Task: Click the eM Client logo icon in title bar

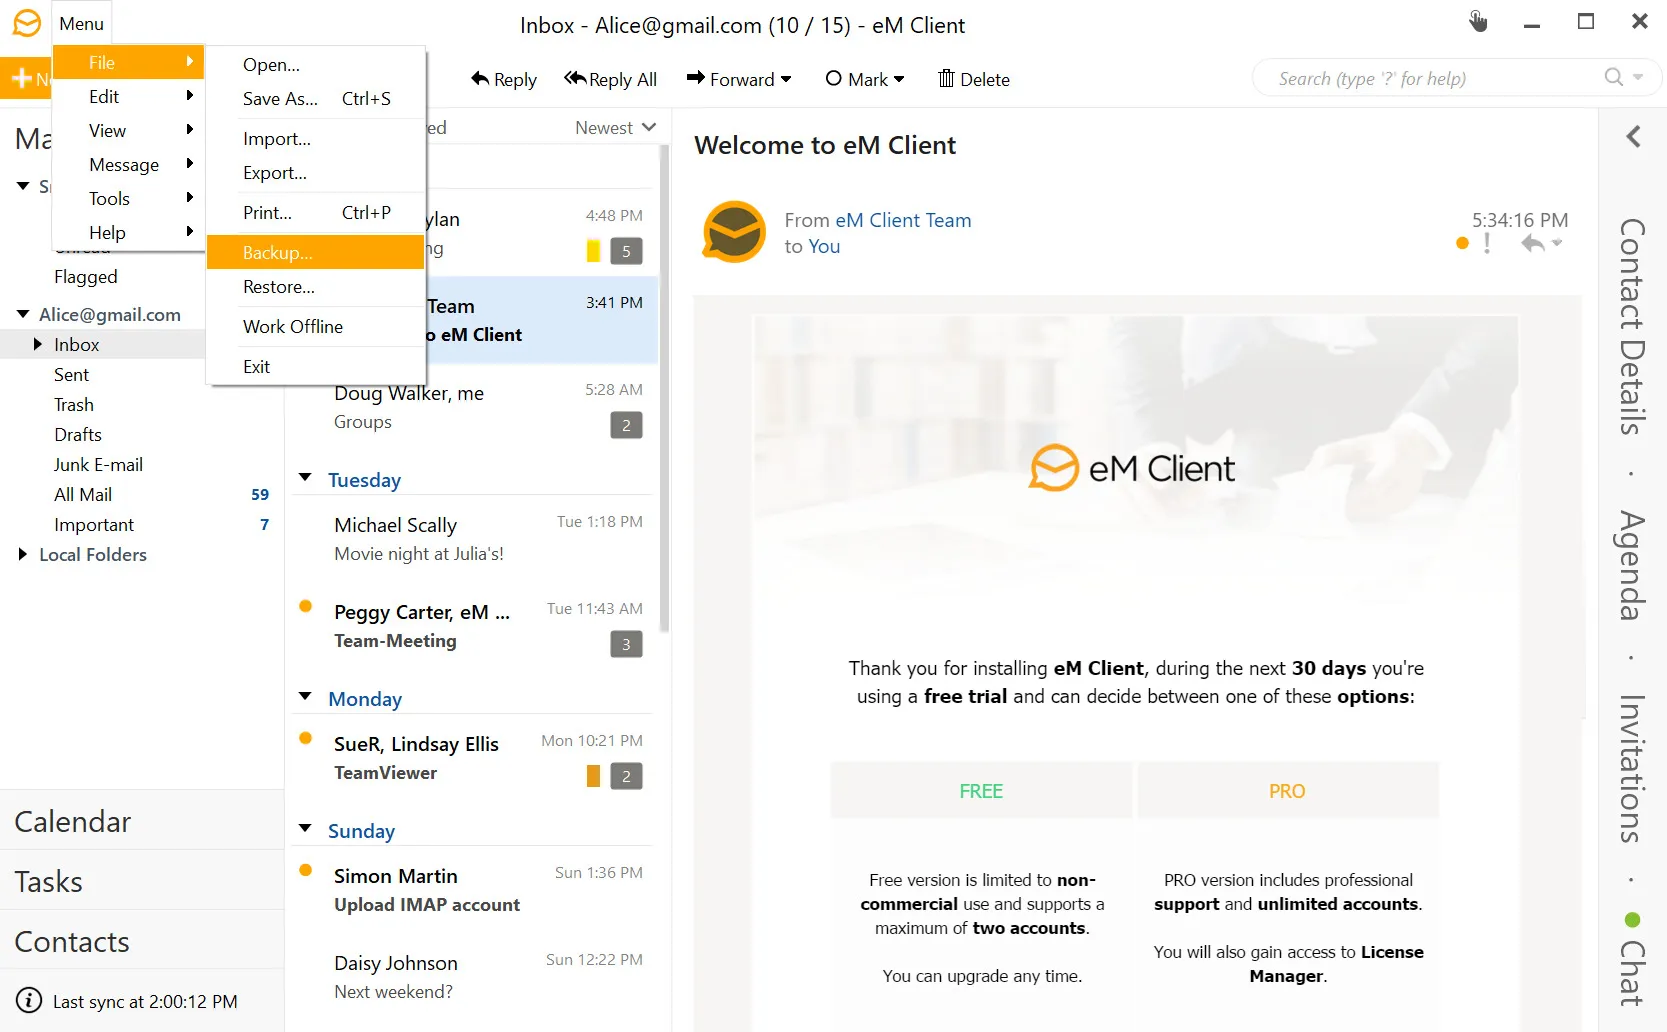Action: [26, 23]
